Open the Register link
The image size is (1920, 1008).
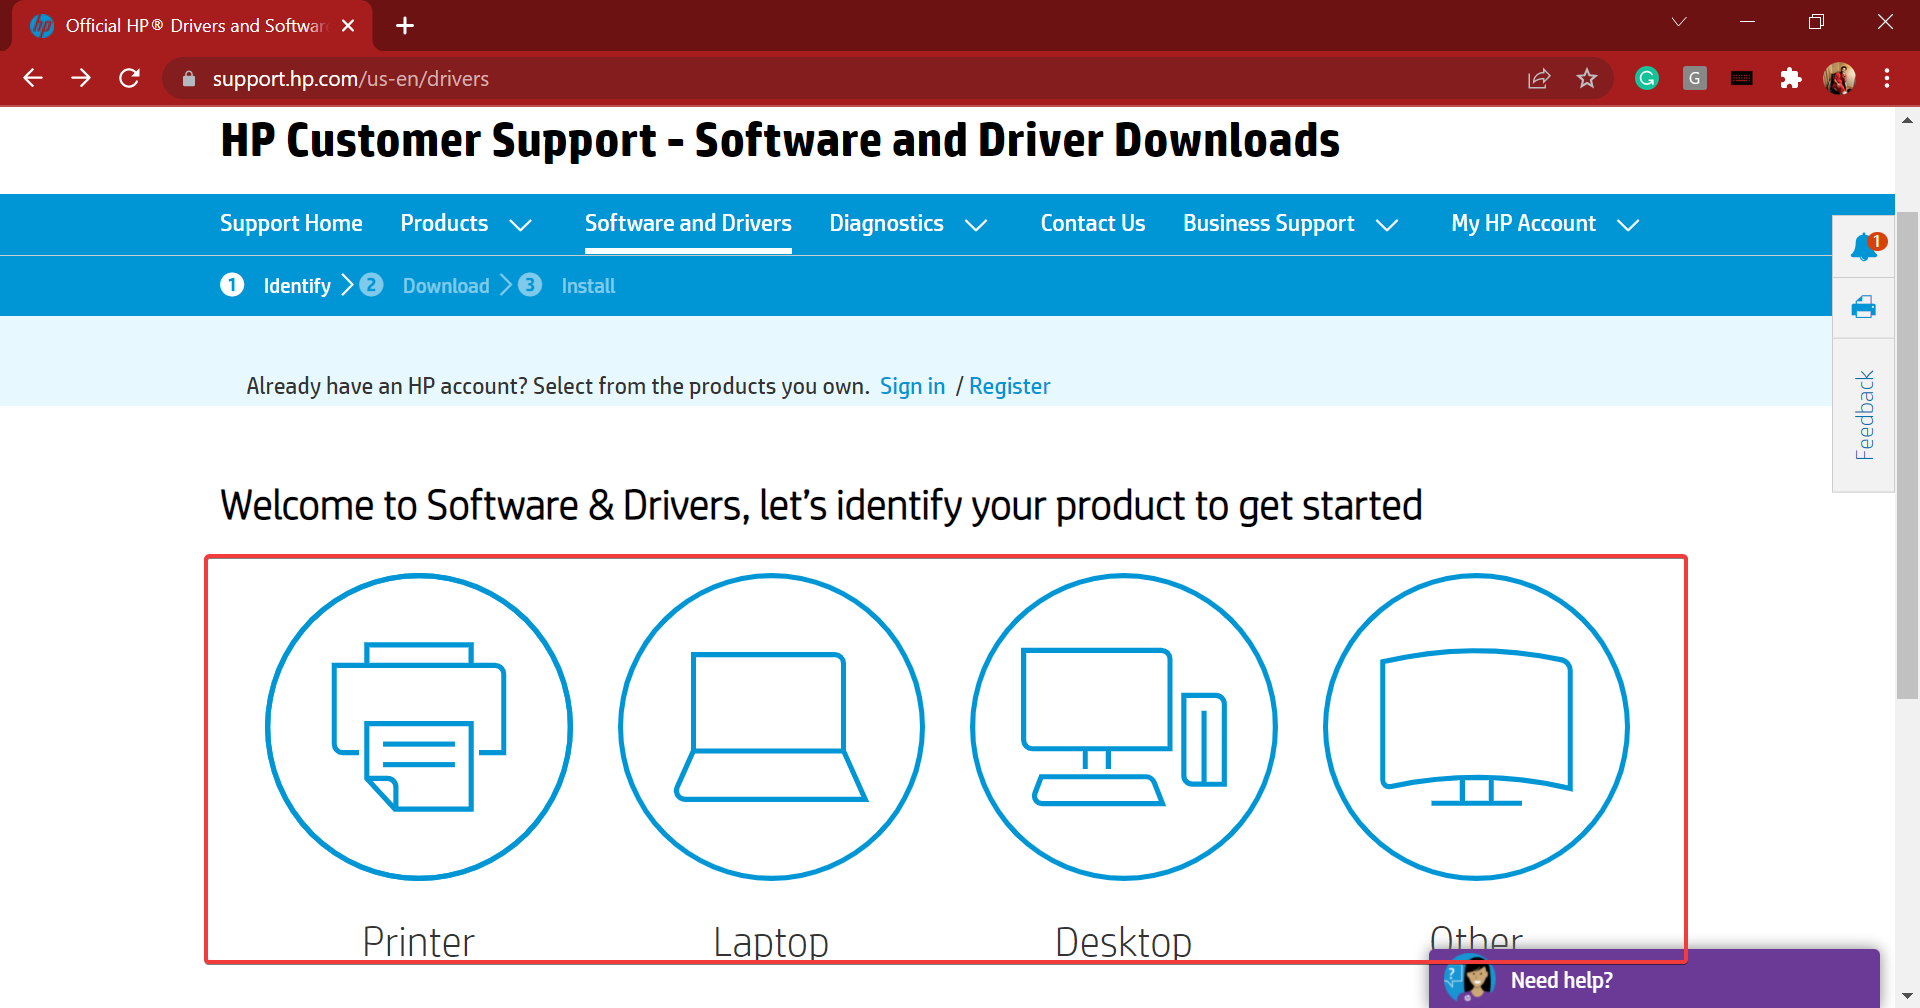1009,386
